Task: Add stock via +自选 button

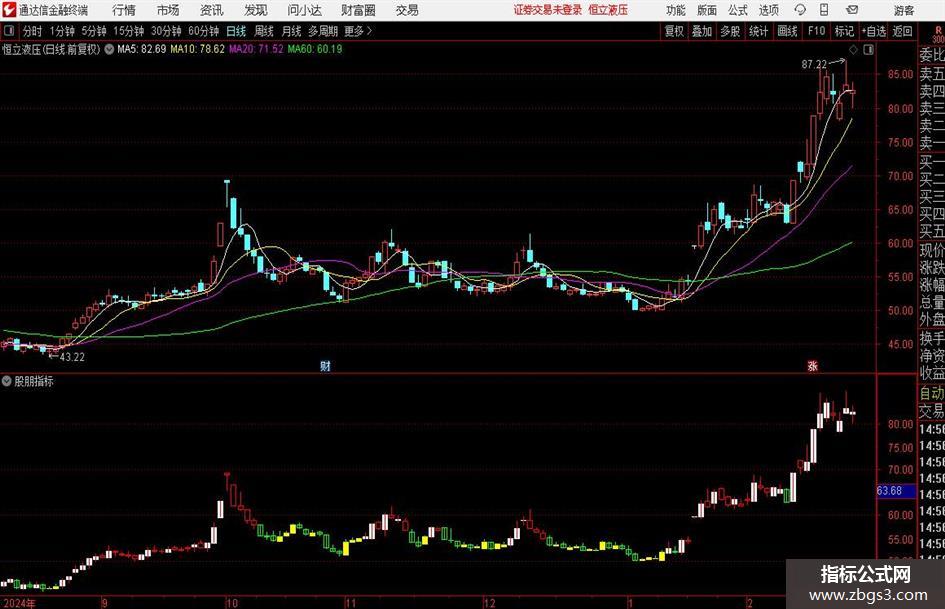Action: [x=874, y=31]
